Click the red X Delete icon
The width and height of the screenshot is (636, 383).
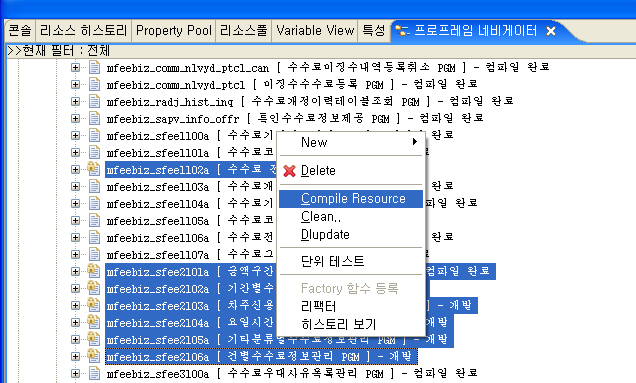click(x=289, y=171)
